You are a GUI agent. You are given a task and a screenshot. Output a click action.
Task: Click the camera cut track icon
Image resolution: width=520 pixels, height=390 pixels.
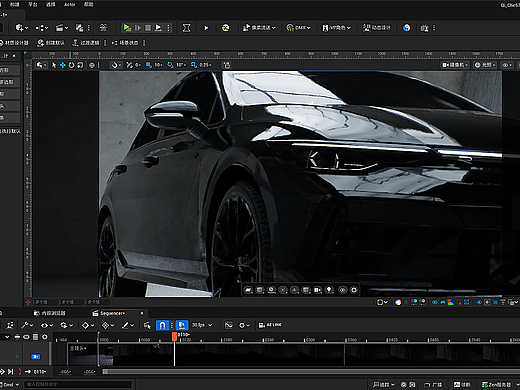pyautogui.click(x=36, y=357)
